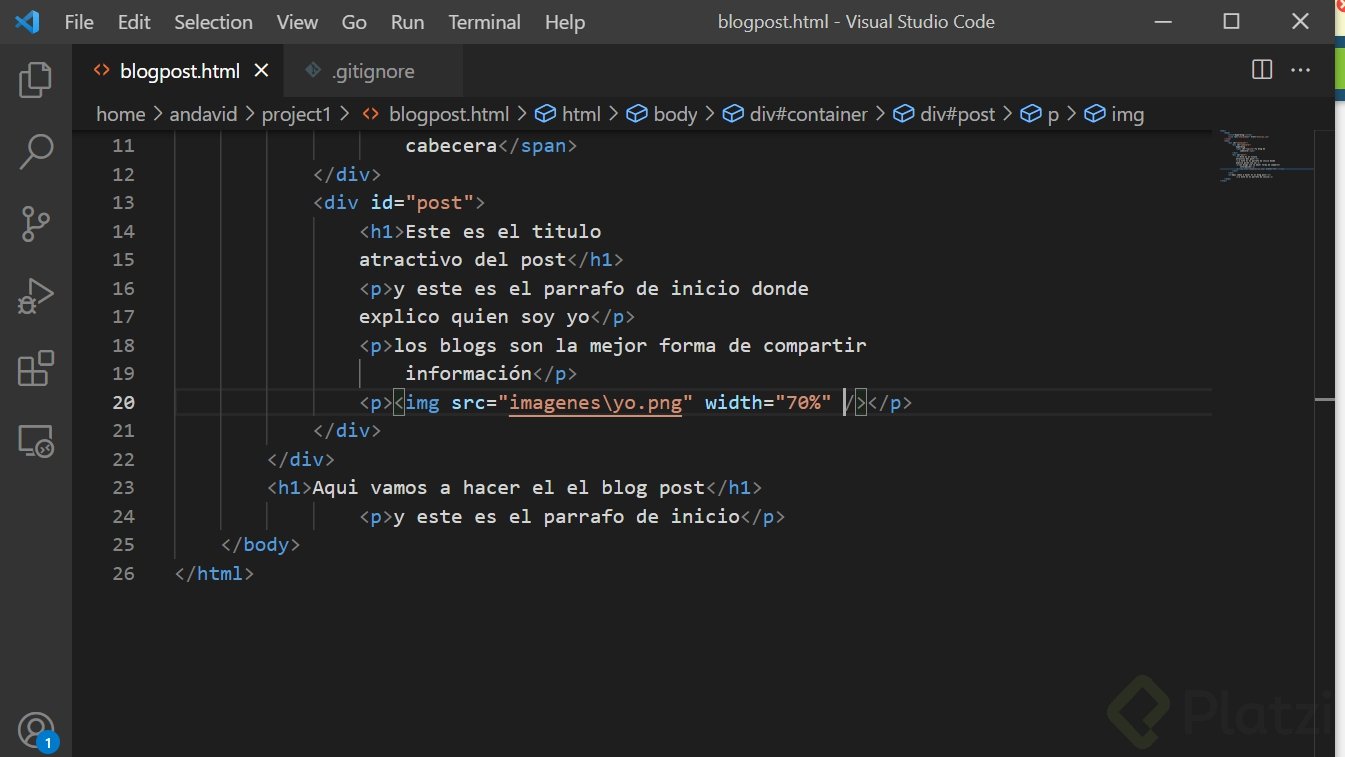Screen dimensions: 1345x757
Task: Click 'y este es el parrafo de inicio donde'
Action: 601,288
